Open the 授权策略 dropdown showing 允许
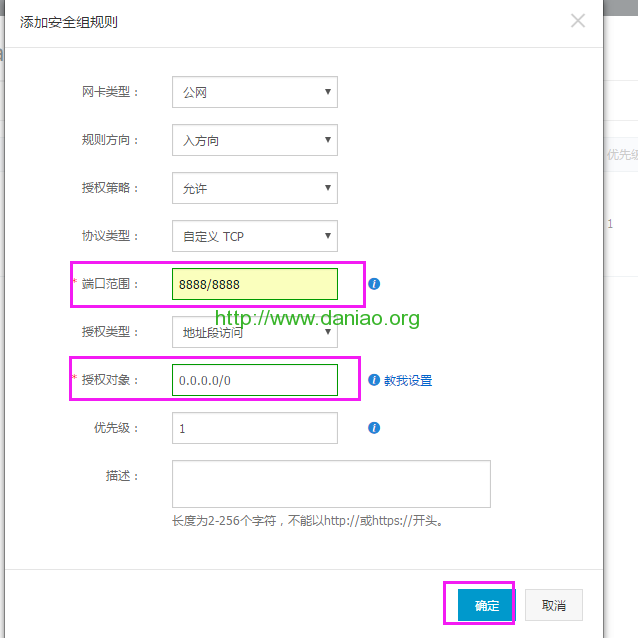 coord(254,188)
